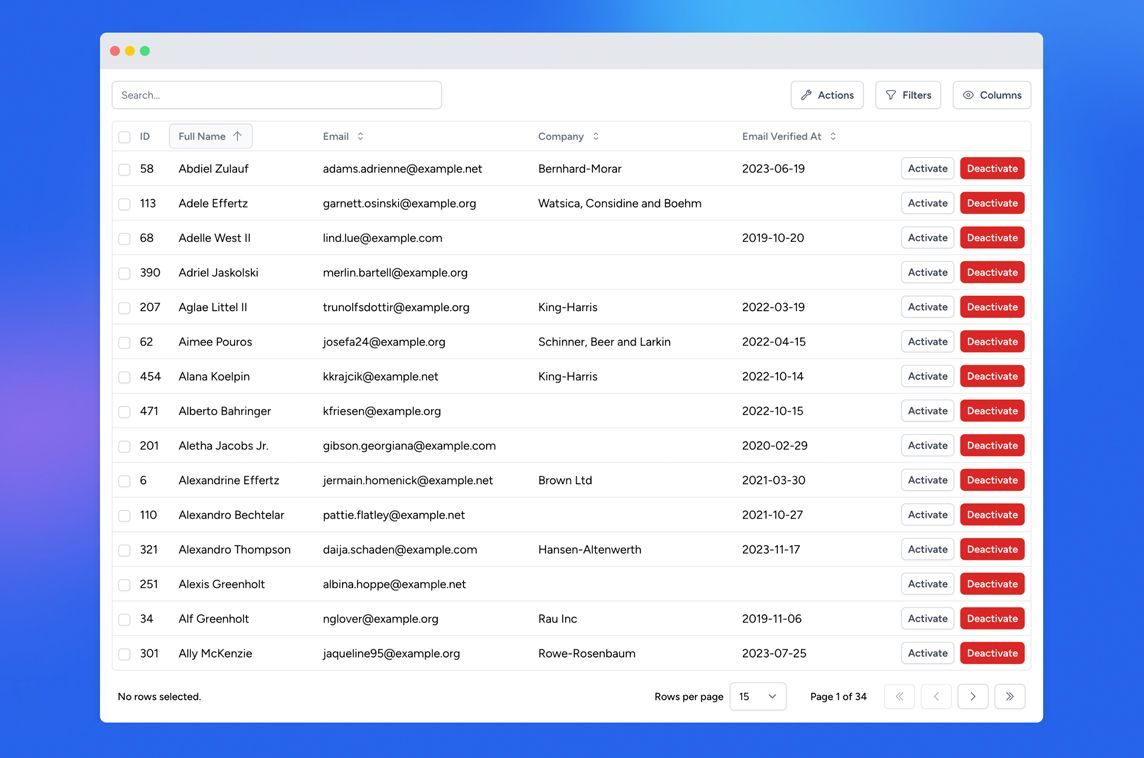Jump to the last page arrow

[1010, 696]
